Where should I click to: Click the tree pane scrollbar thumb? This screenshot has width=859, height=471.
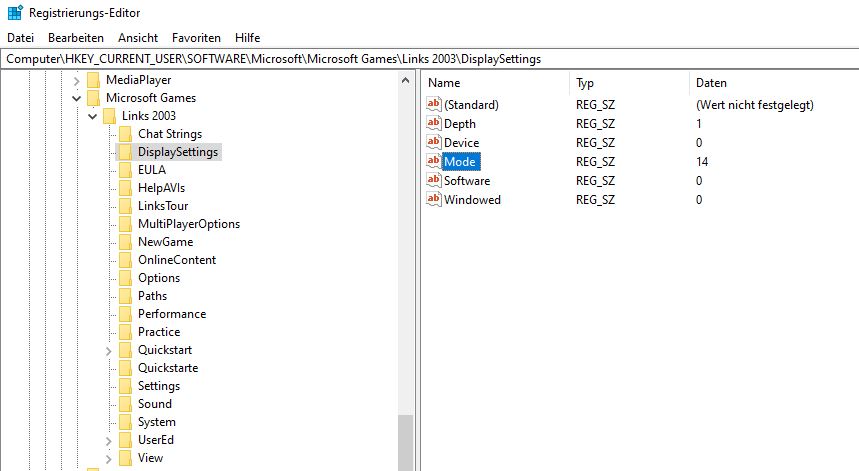click(x=405, y=443)
